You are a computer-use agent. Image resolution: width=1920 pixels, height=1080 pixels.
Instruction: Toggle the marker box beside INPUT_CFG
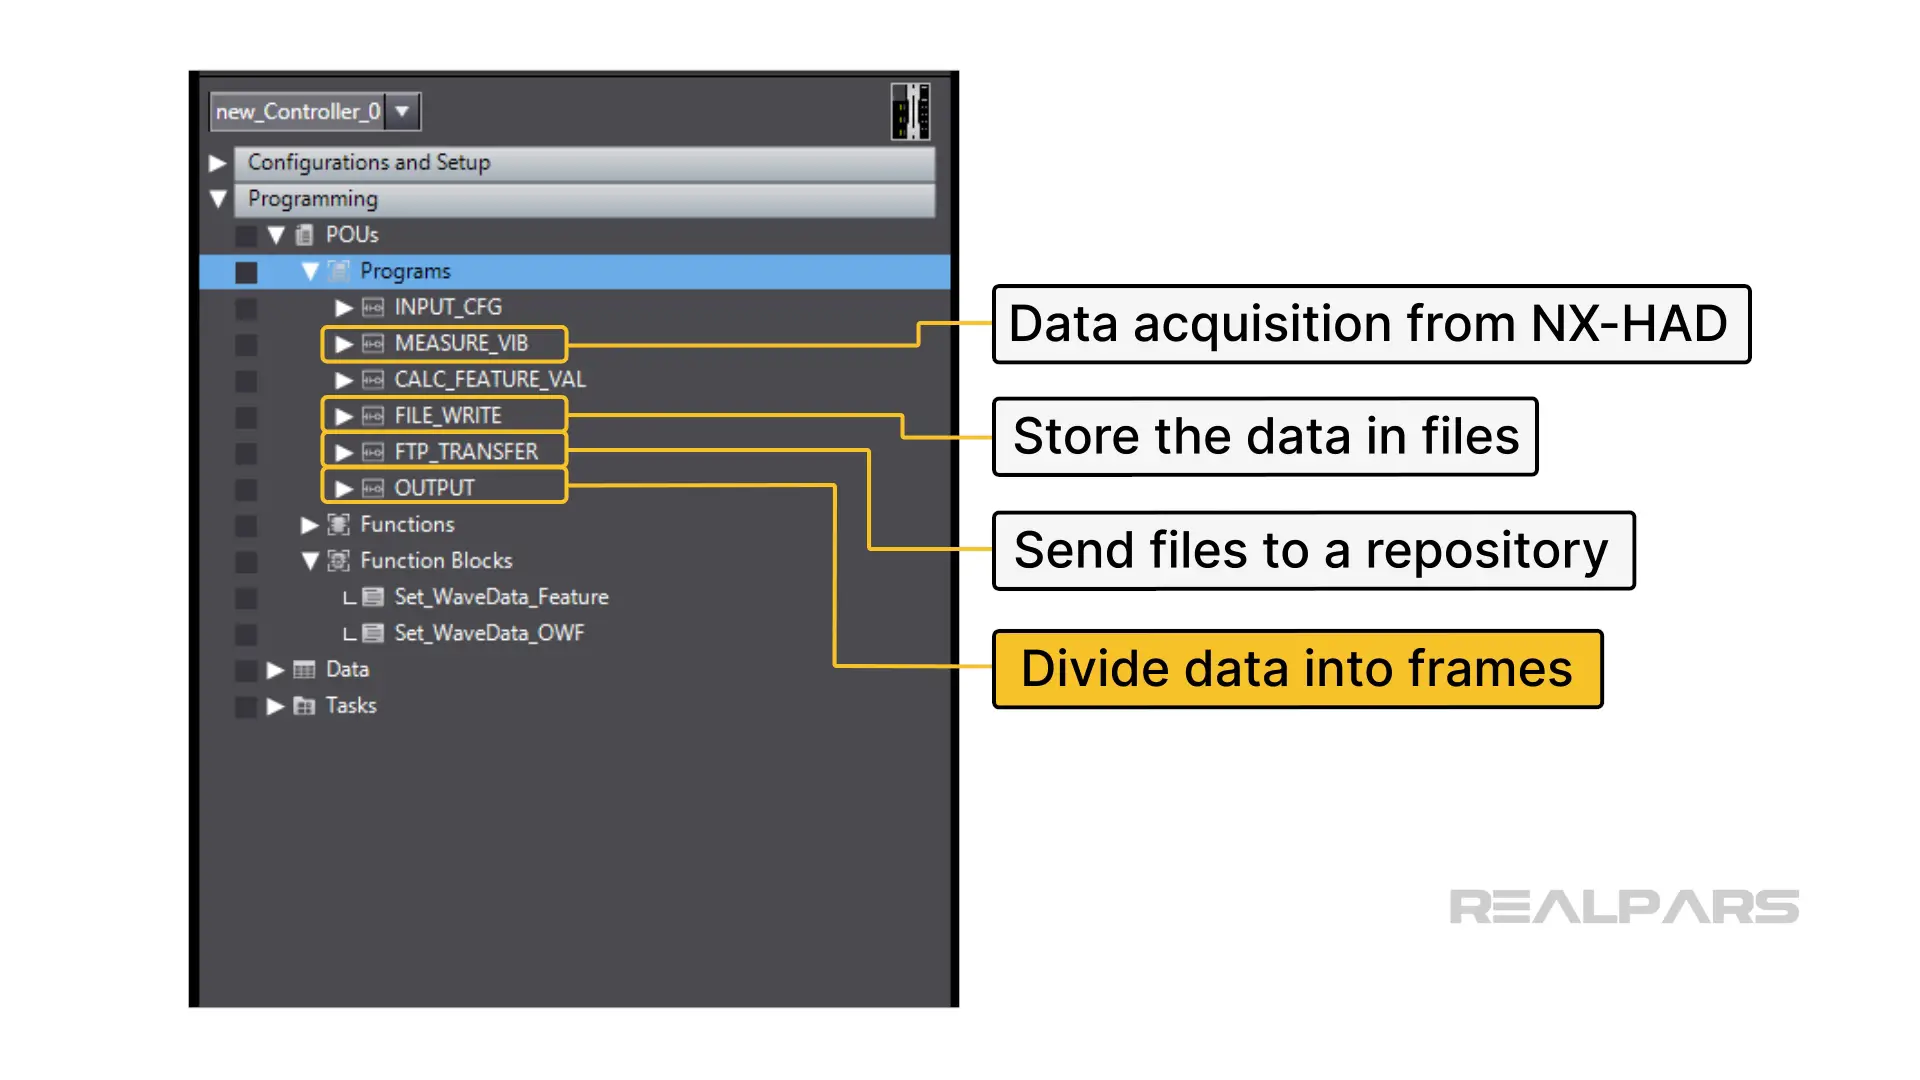246,308
